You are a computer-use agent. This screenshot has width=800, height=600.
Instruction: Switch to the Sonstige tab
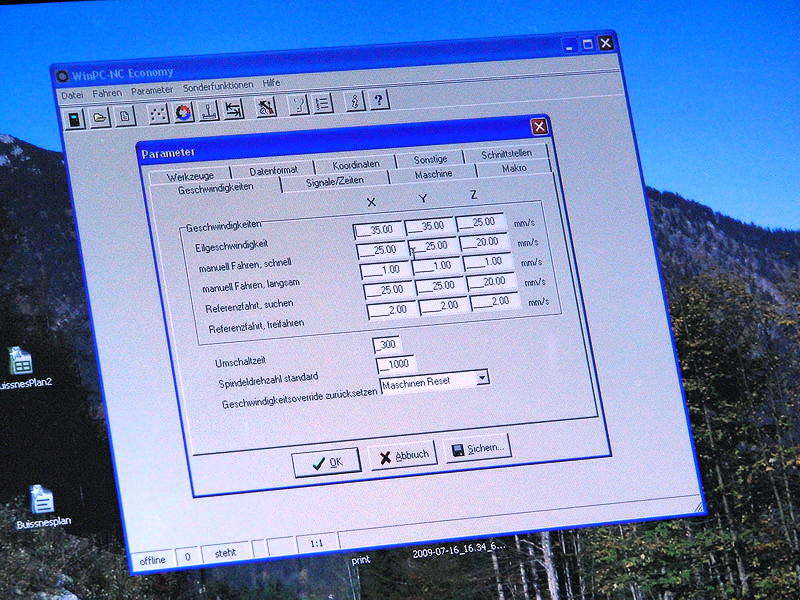430,160
